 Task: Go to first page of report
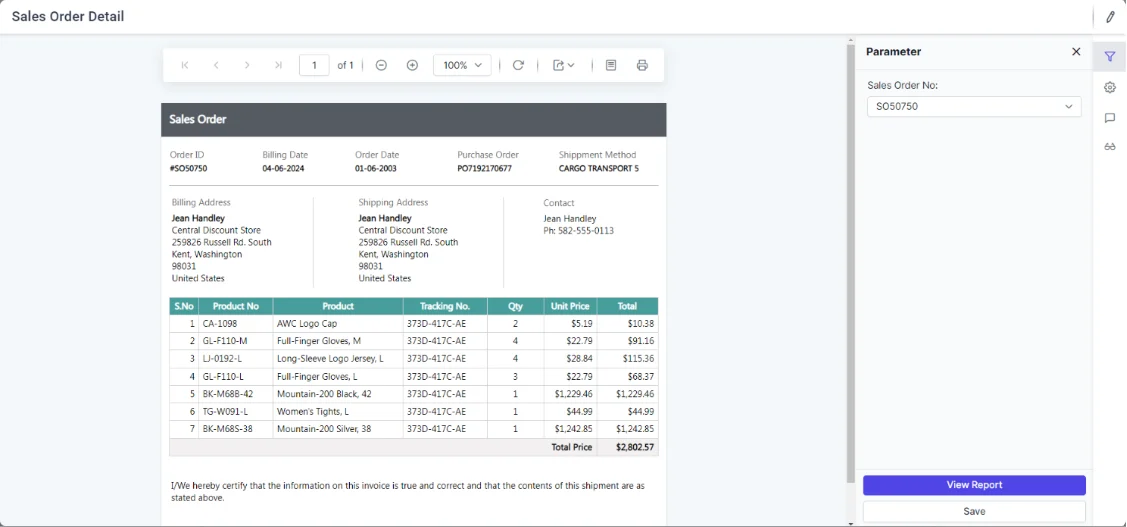[x=185, y=65]
